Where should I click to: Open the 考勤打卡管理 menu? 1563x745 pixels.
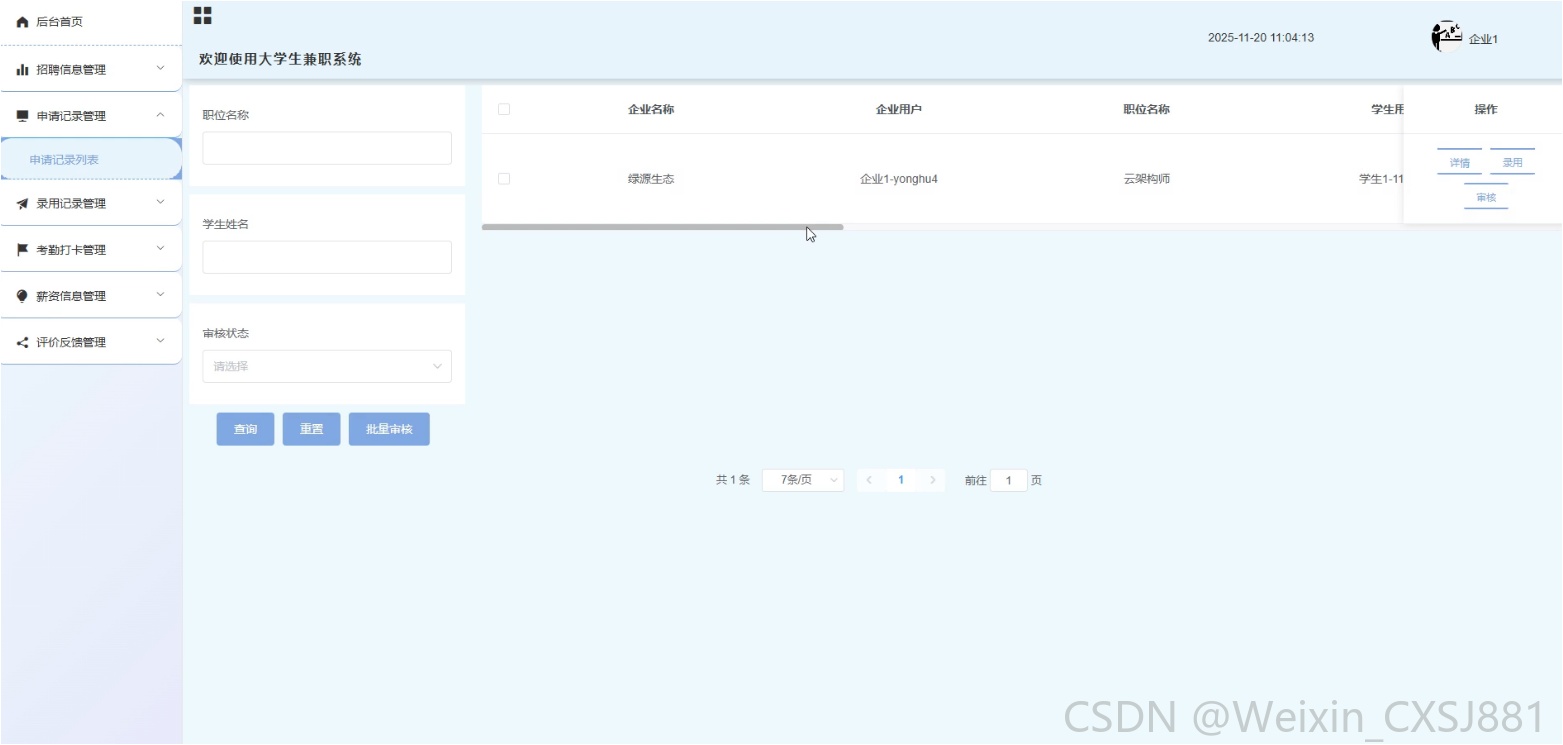[91, 250]
